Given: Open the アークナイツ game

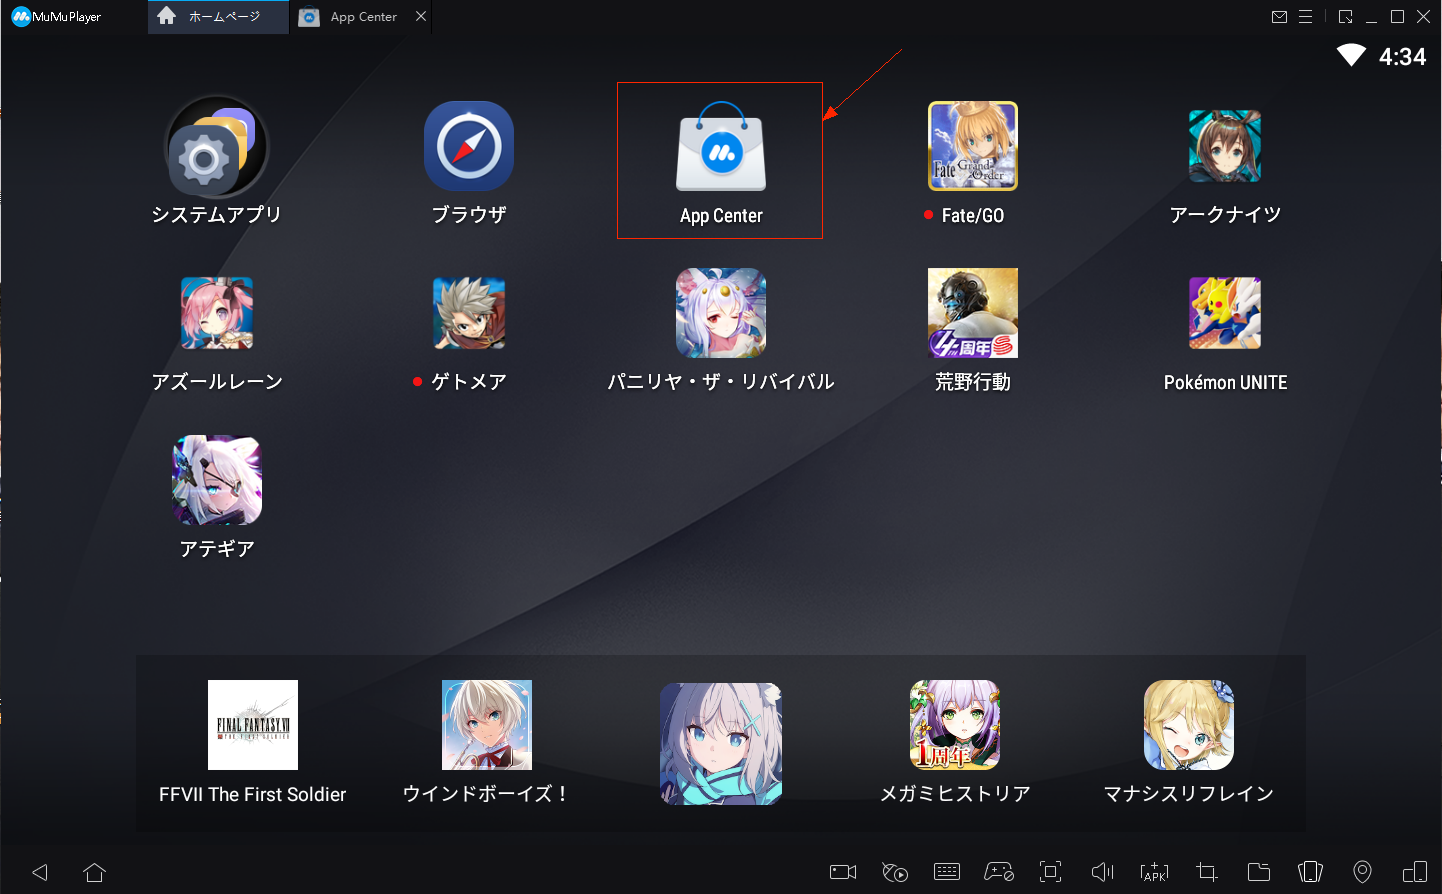Looking at the screenshot, I should click(1225, 146).
